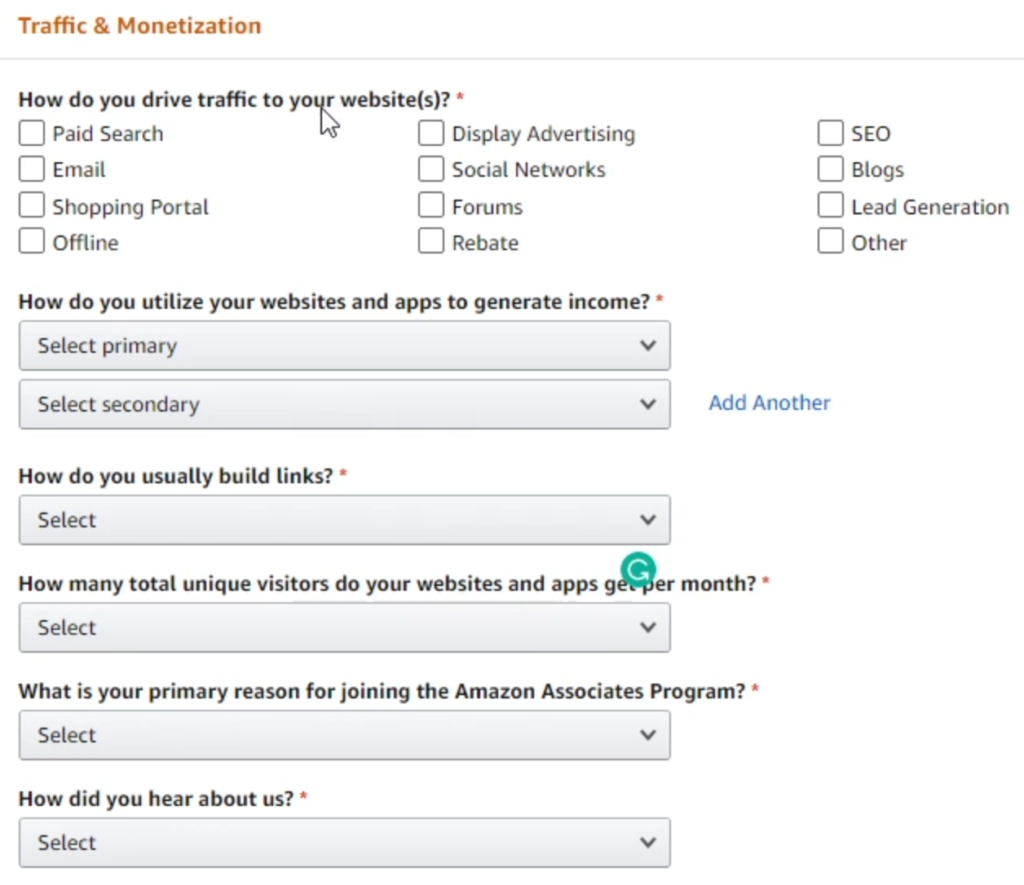Check the Rebate checkbox
The image size is (1024, 885).
[431, 243]
